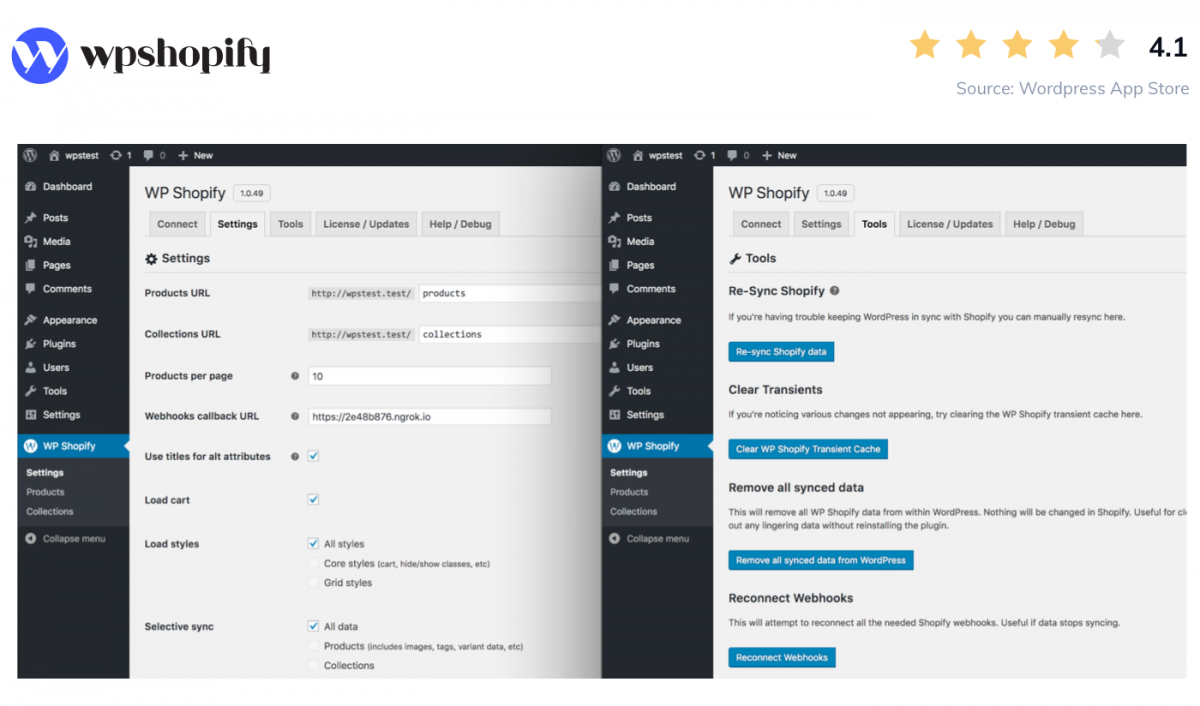Click help icon beside Products per page

(295, 376)
